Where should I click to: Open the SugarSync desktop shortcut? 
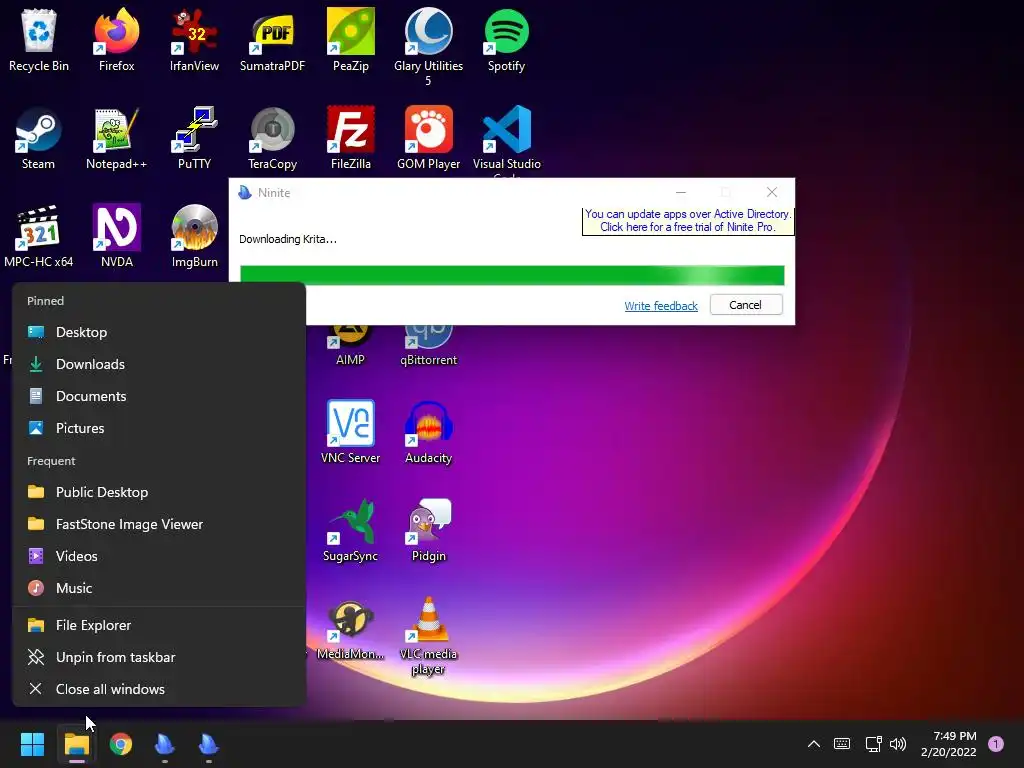[x=351, y=530]
